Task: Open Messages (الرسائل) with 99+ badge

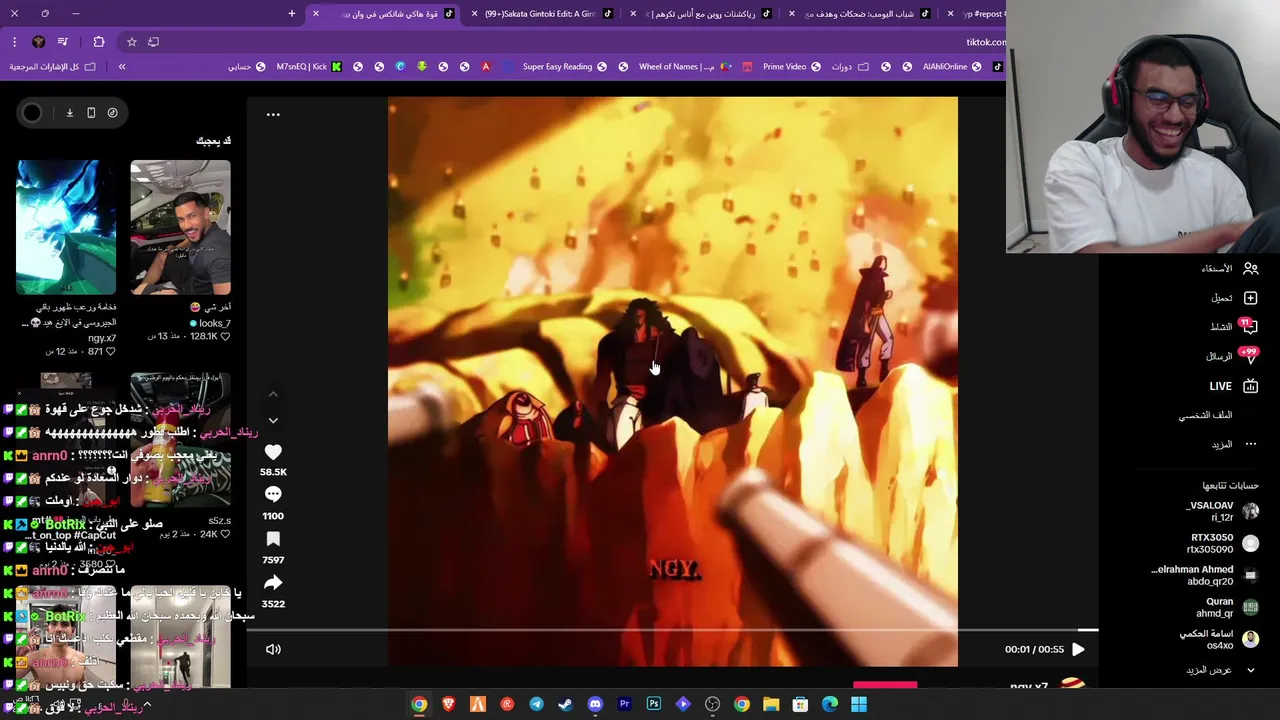Action: 1231,356
